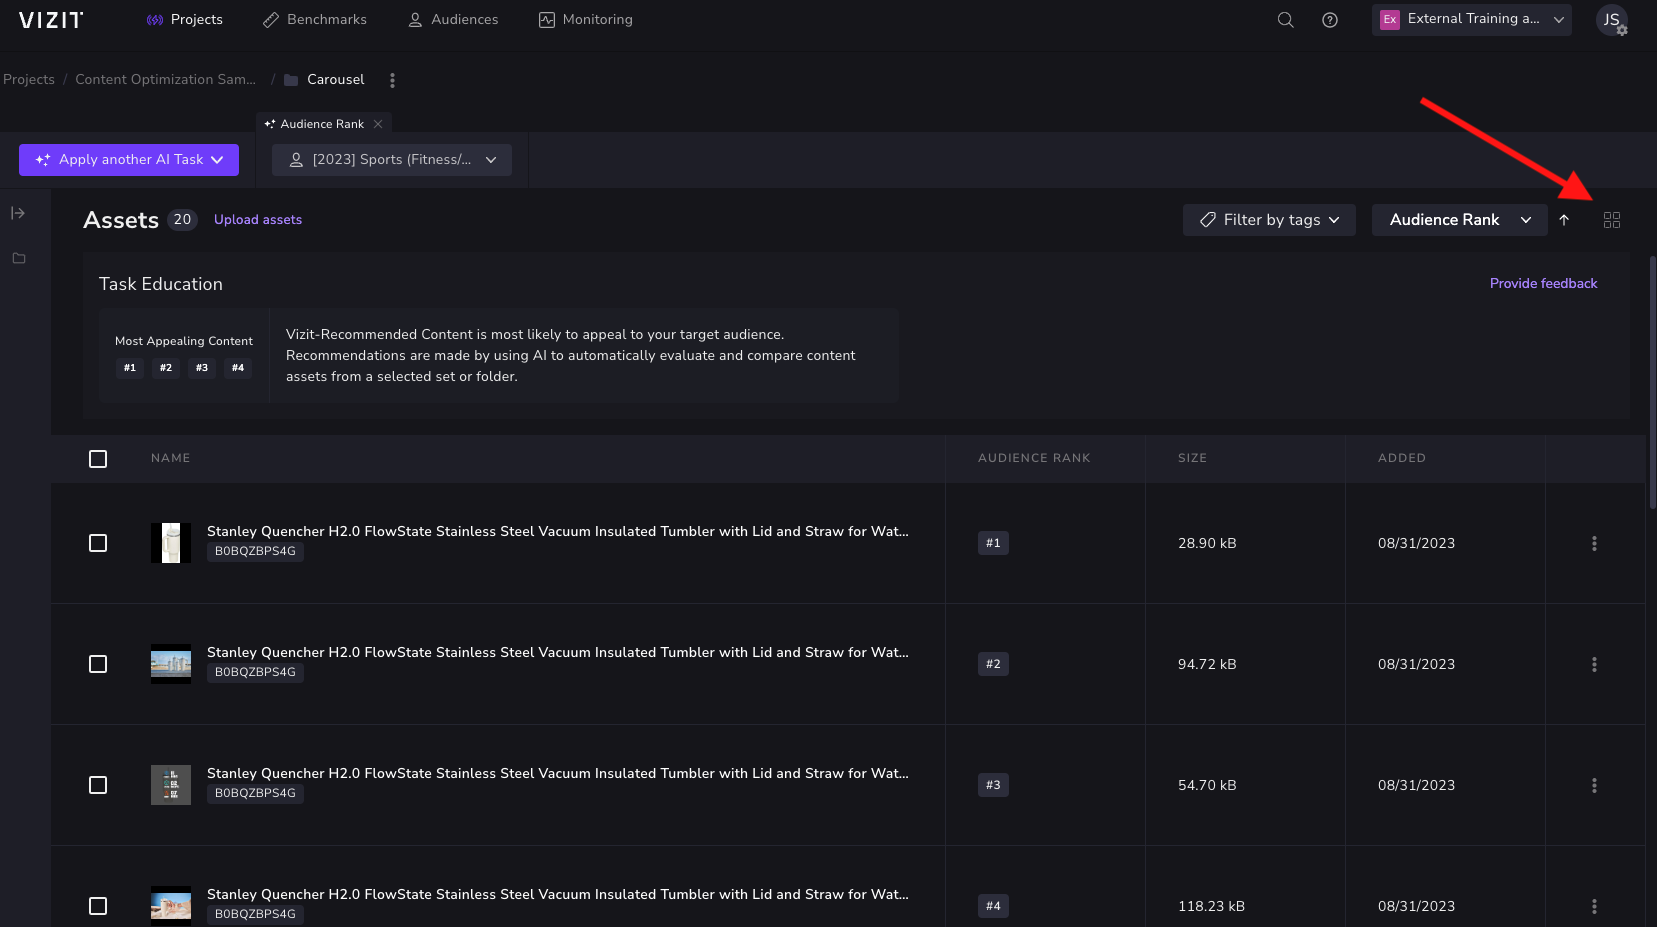Image resolution: width=1657 pixels, height=927 pixels.
Task: Open the folder icon in the sidebar
Action: (x=18, y=258)
